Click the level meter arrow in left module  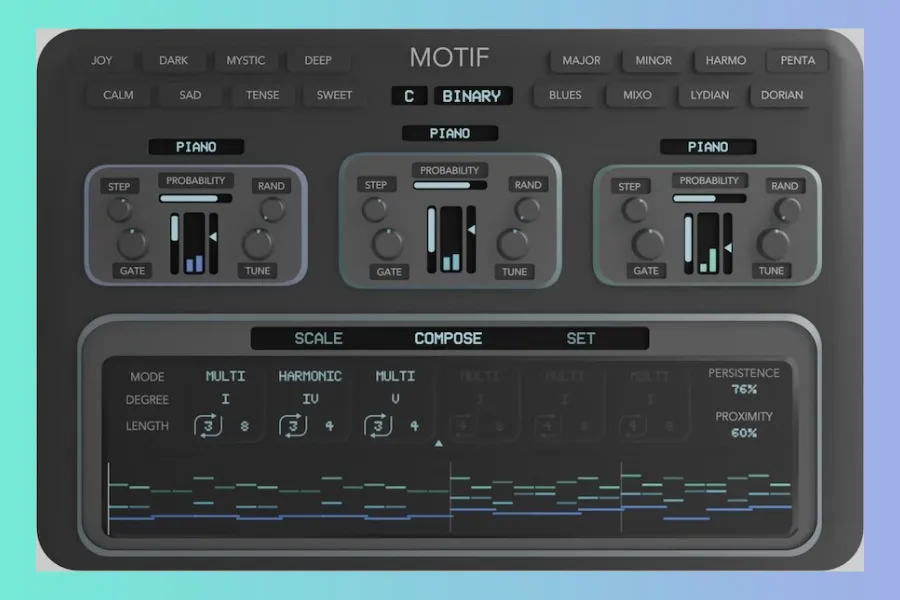(212, 236)
